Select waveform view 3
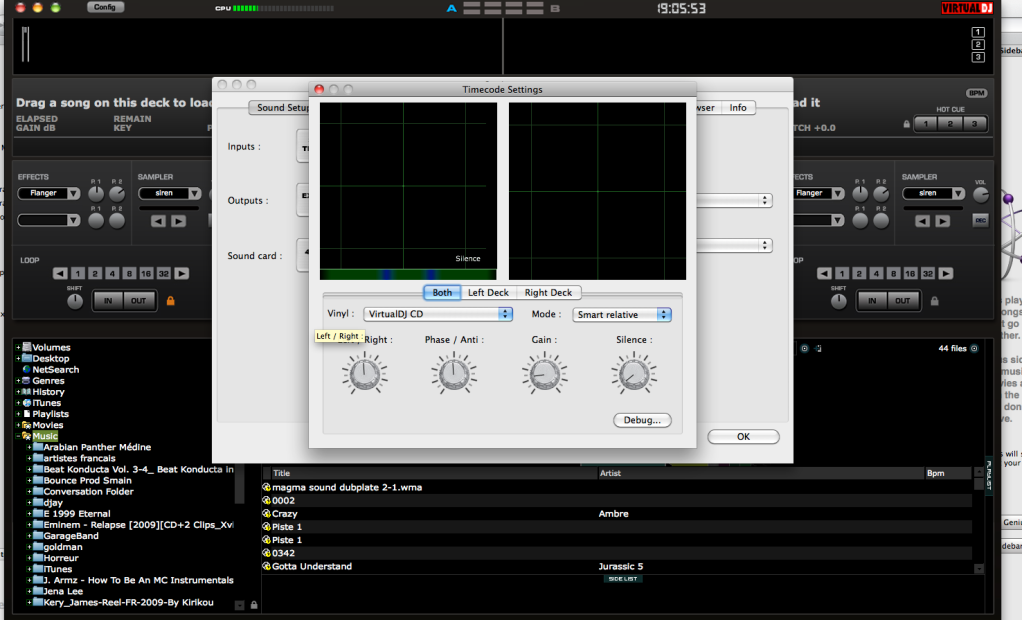This screenshot has height=620, width=1022. click(978, 57)
